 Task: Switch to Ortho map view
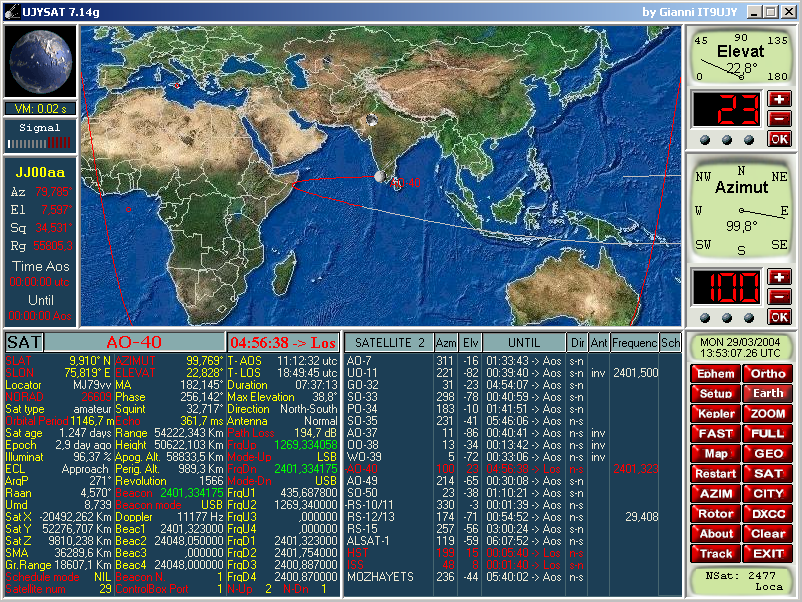768,373
